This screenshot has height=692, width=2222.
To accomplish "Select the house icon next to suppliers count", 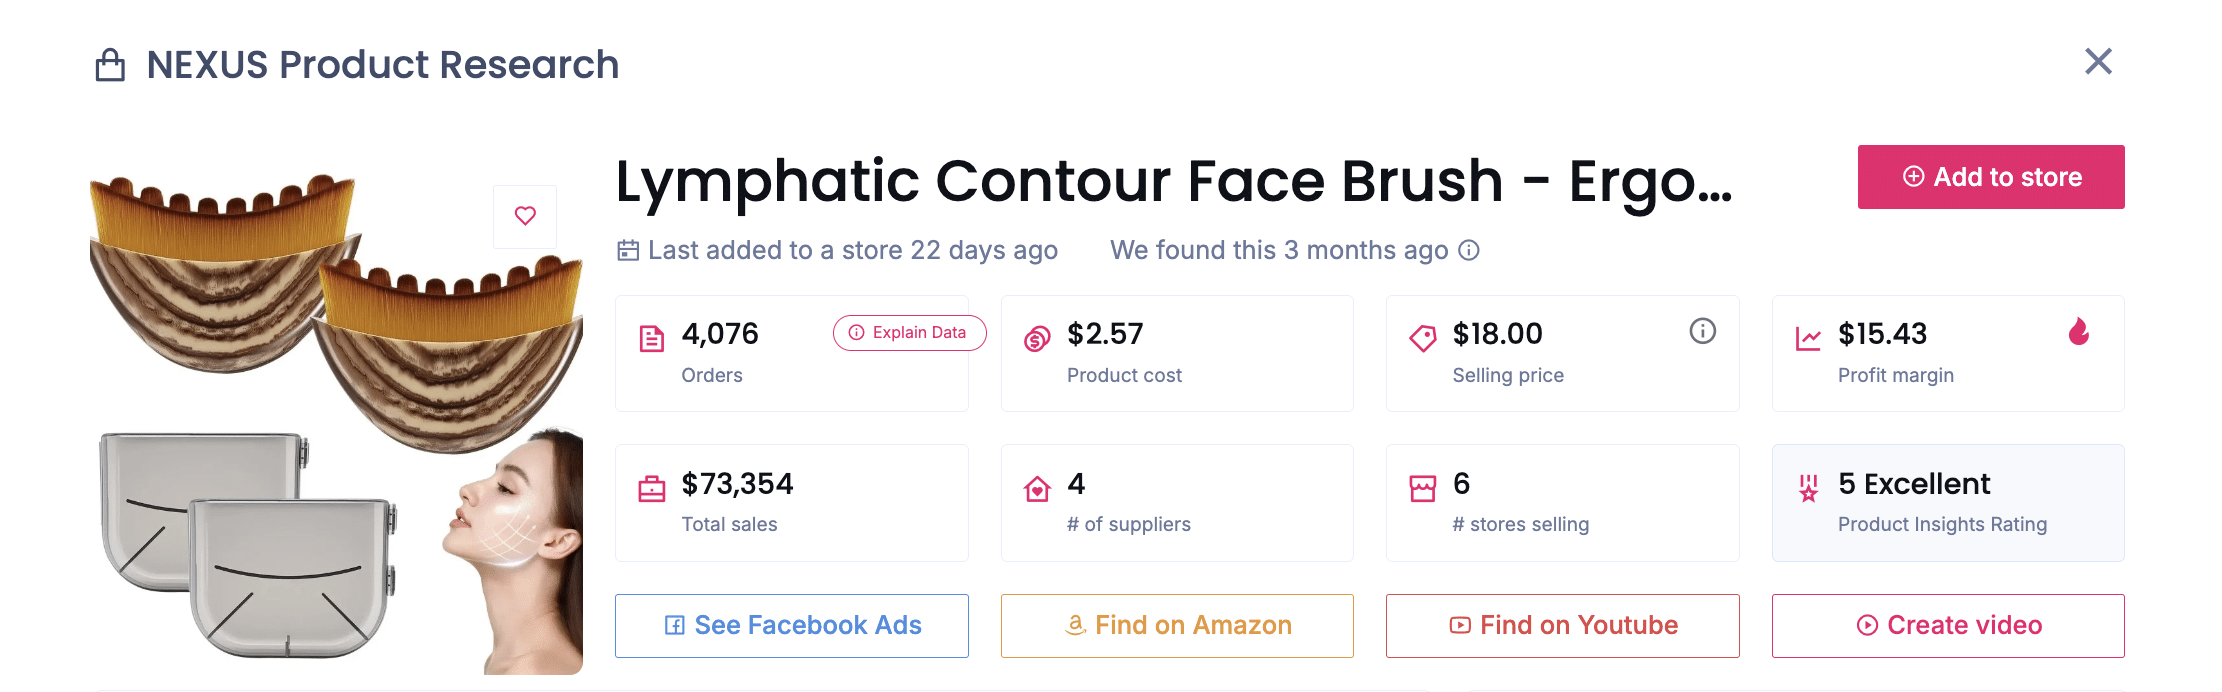I will tap(1036, 488).
